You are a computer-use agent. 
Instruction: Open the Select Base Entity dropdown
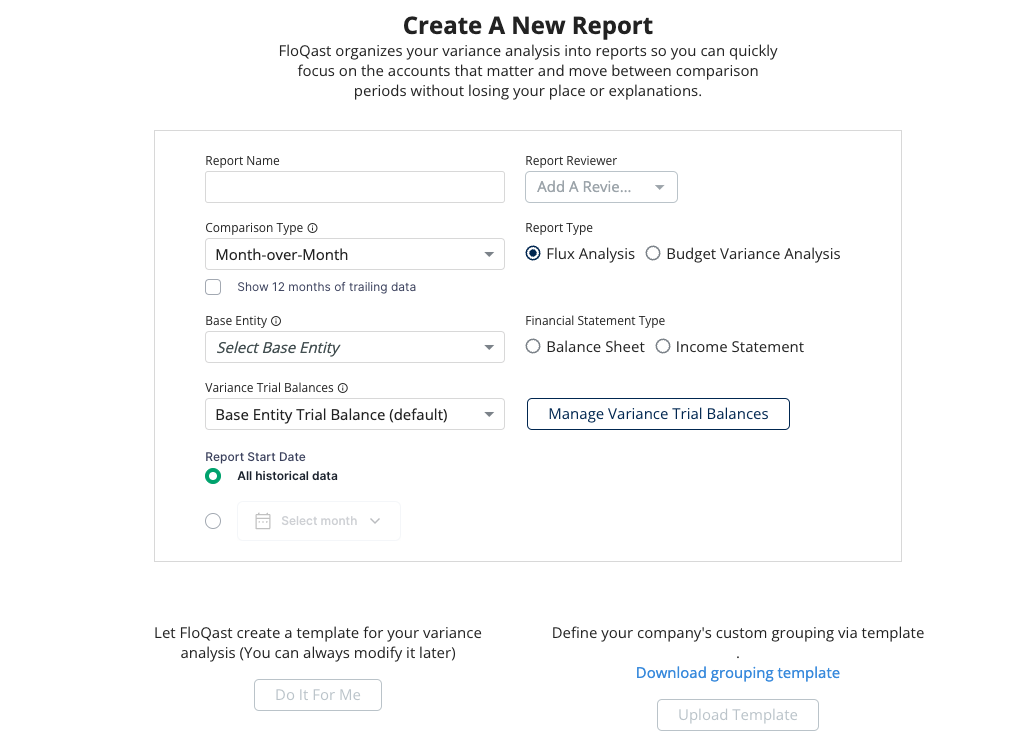355,347
